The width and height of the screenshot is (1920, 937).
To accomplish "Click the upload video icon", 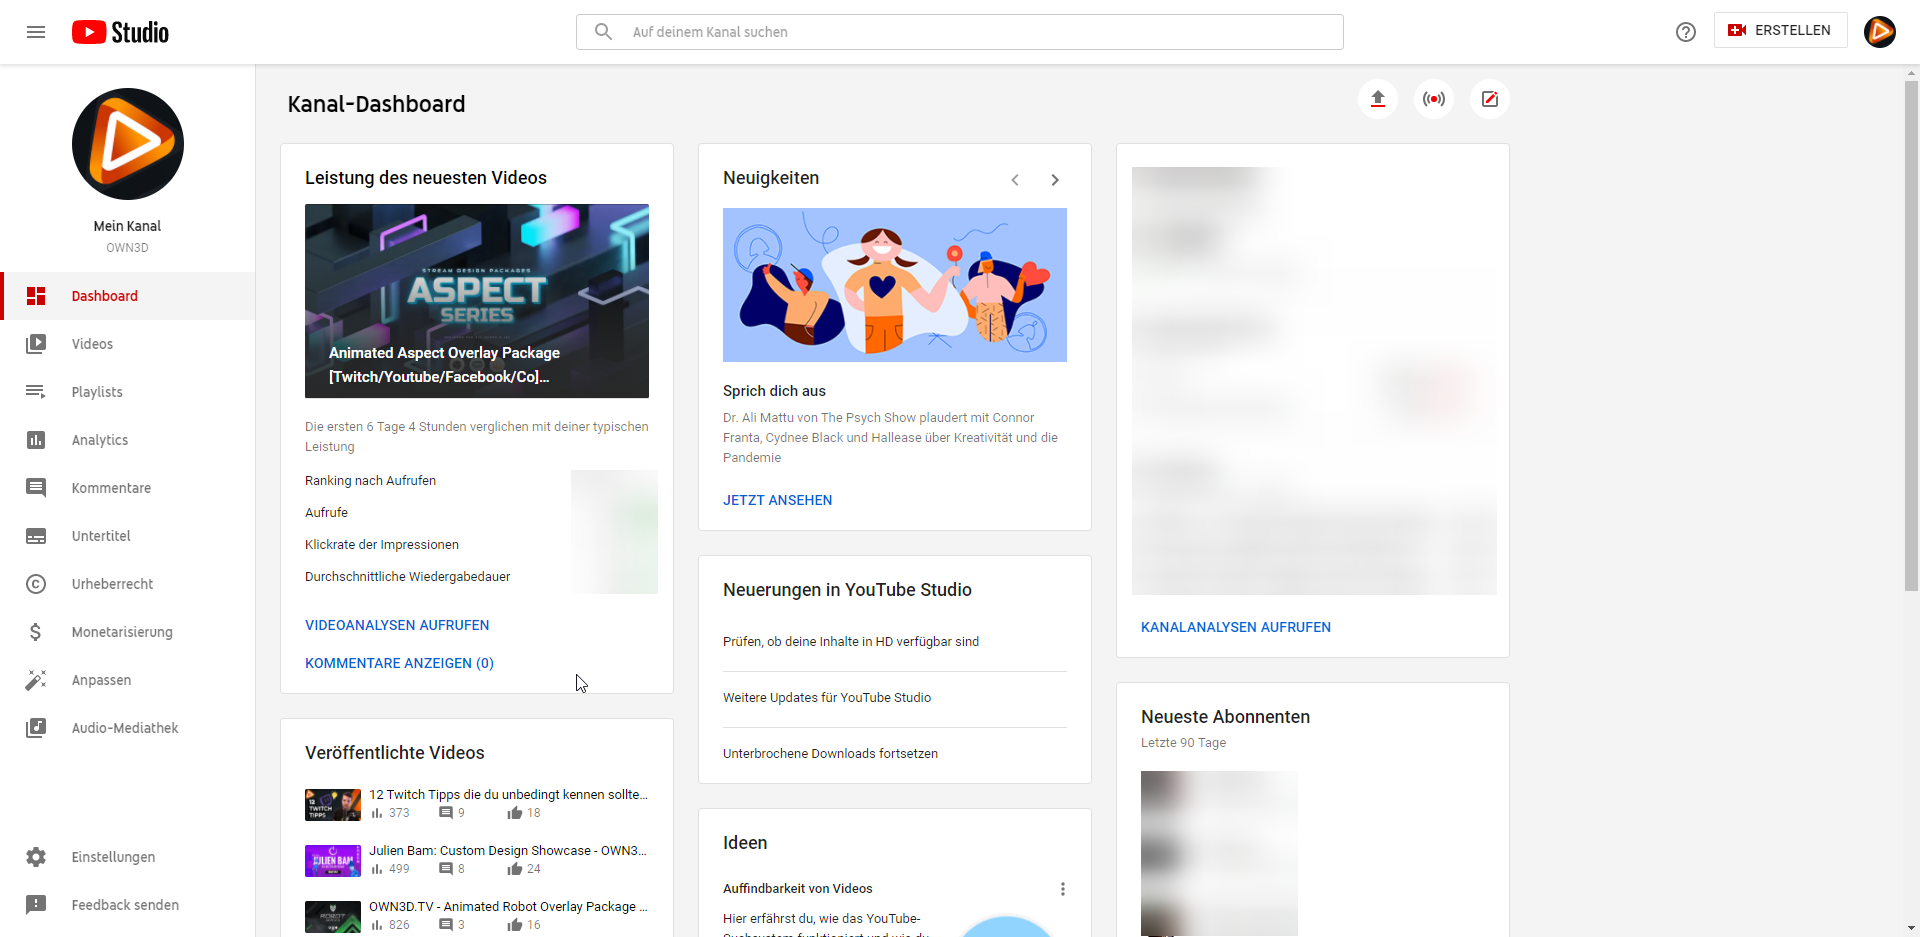I will (1377, 99).
